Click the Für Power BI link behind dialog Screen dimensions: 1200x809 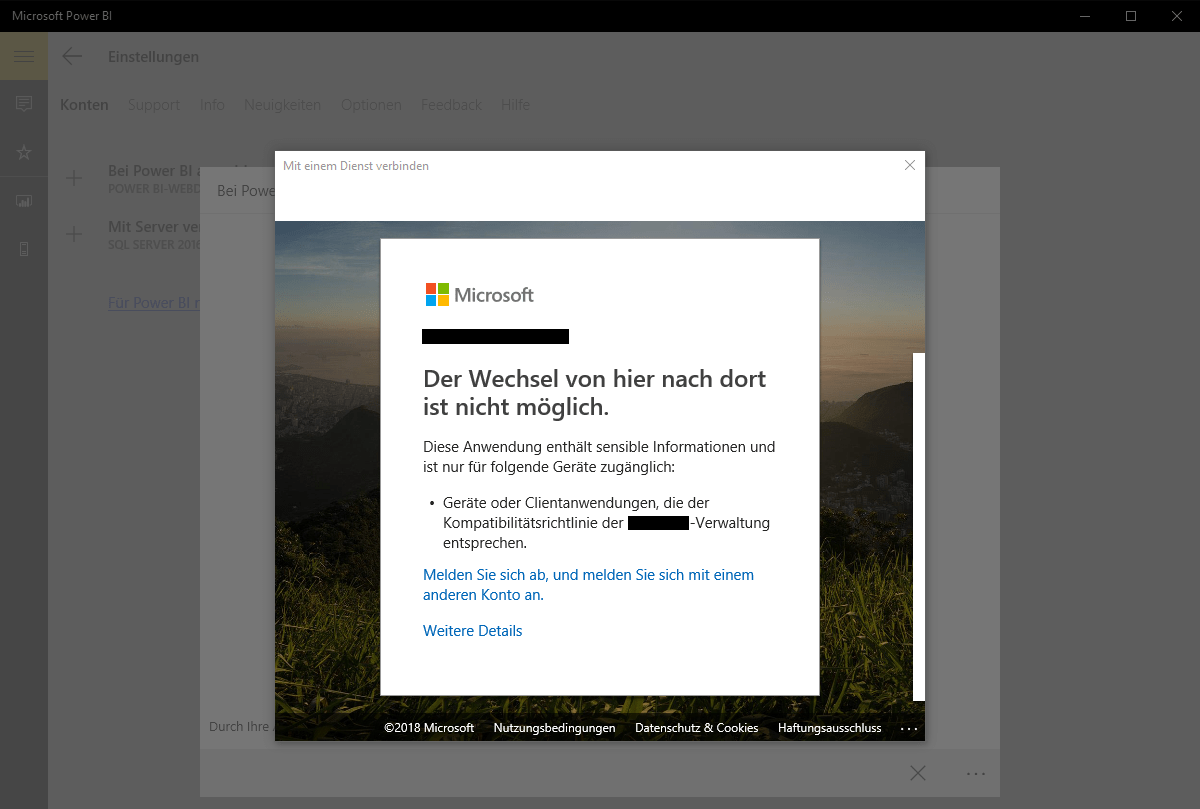154,302
